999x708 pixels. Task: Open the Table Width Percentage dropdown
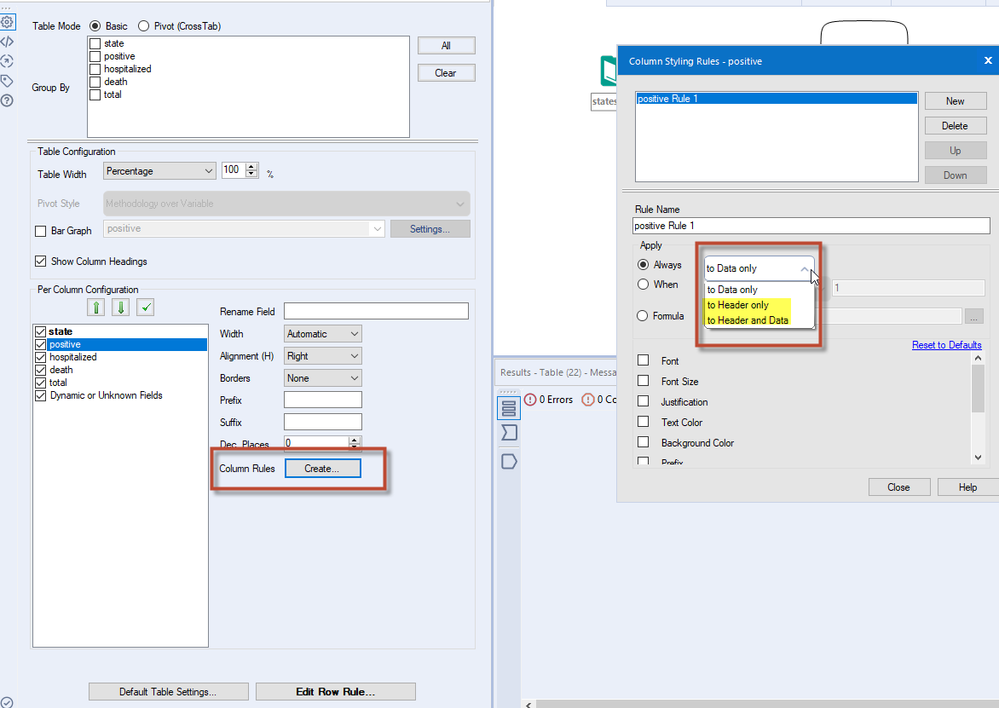(159, 171)
